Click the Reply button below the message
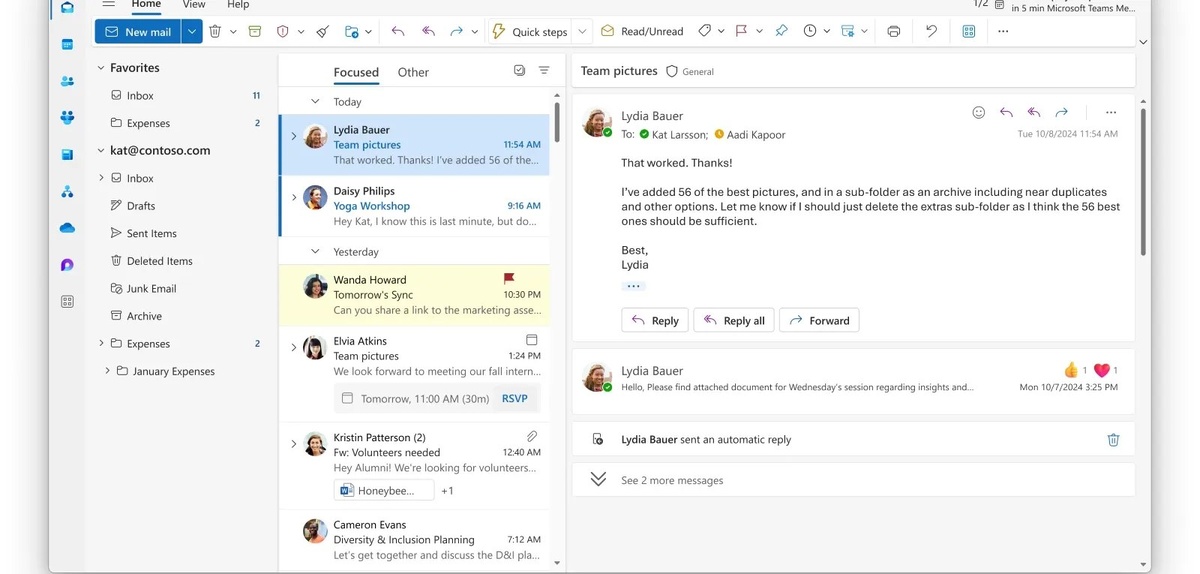Screen dimensions: 1200x574 (655, 320)
